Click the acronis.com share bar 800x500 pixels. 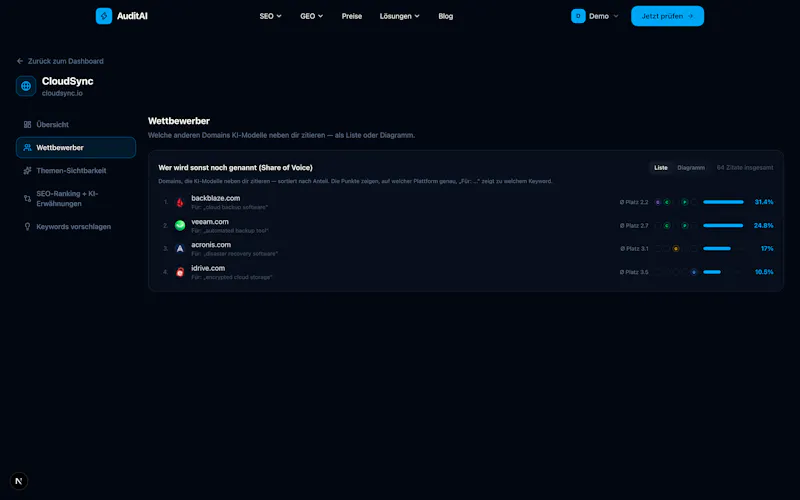(x=723, y=248)
